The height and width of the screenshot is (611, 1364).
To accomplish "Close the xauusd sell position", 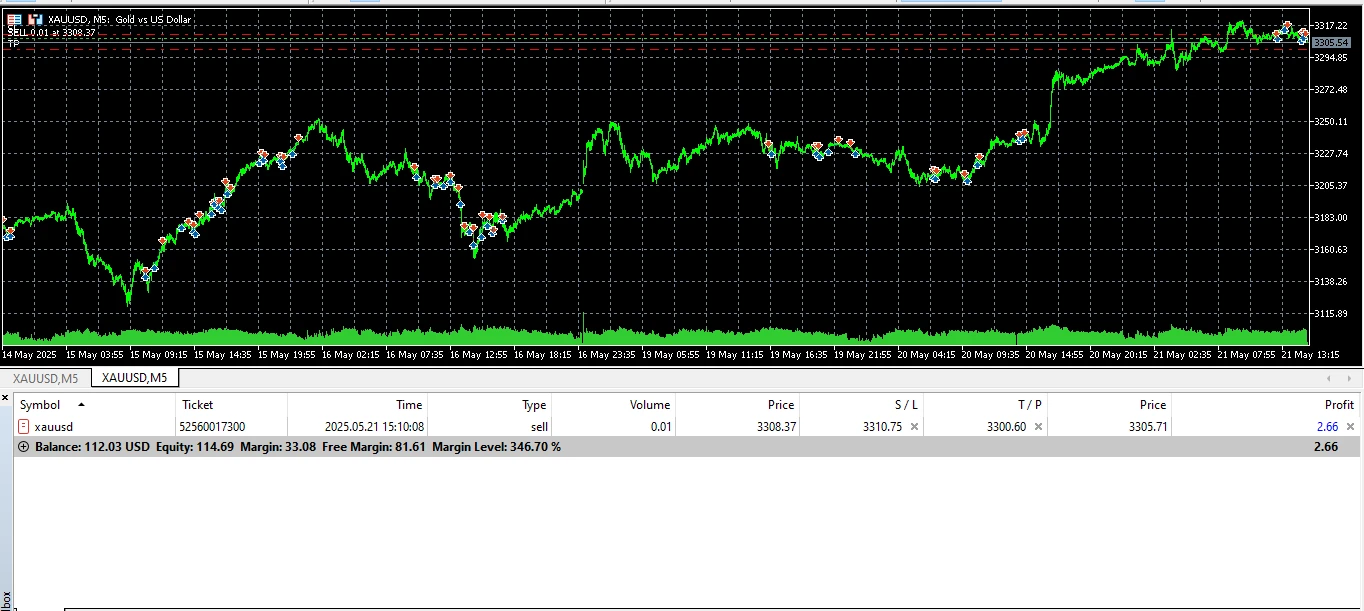I will point(1350,427).
